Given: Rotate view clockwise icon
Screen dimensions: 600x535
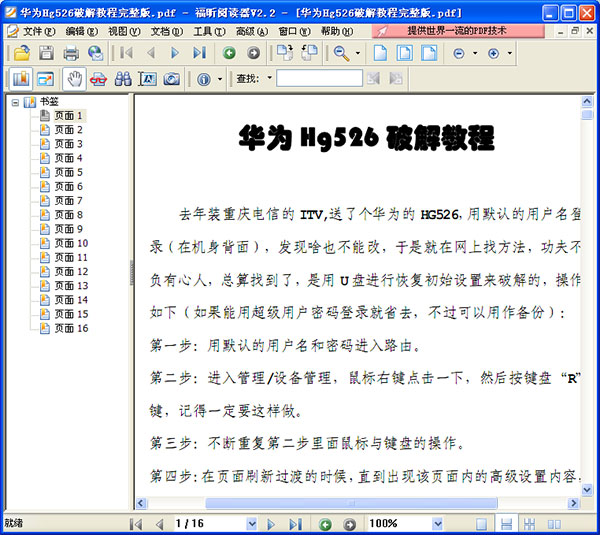Looking at the screenshot, I should (285, 53).
